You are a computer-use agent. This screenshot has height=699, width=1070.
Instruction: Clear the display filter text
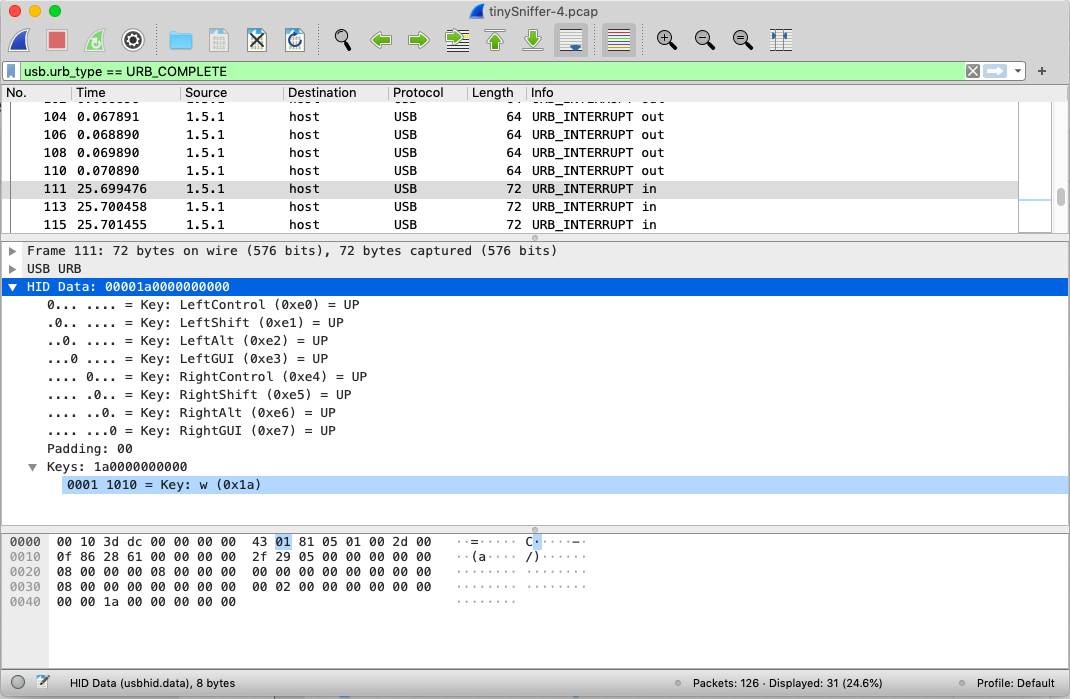click(972, 71)
